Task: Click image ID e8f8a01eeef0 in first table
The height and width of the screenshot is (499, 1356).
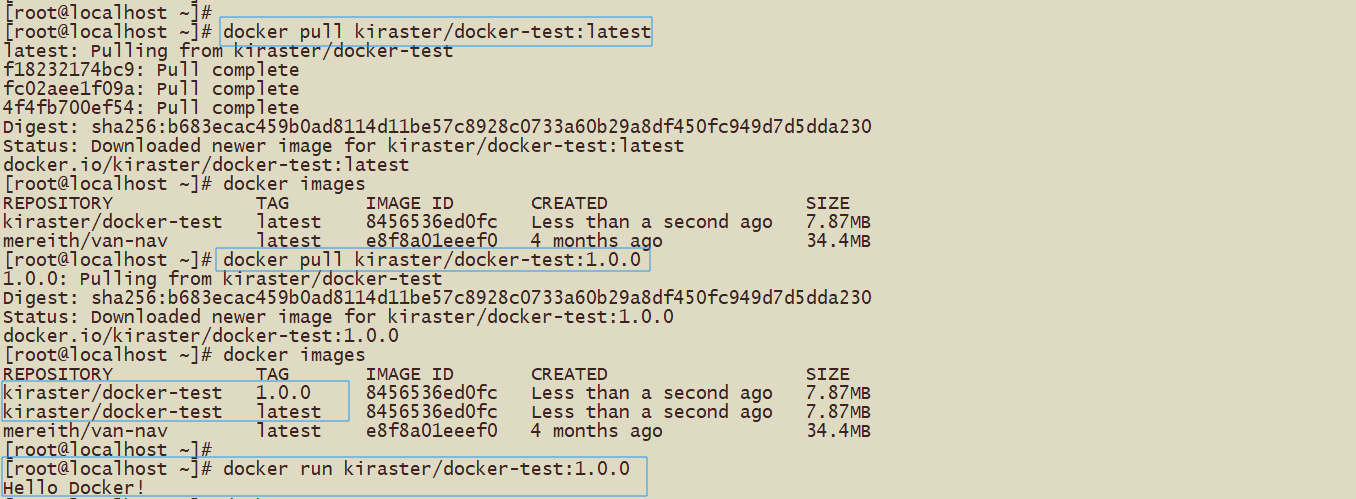Action: [x=431, y=241]
